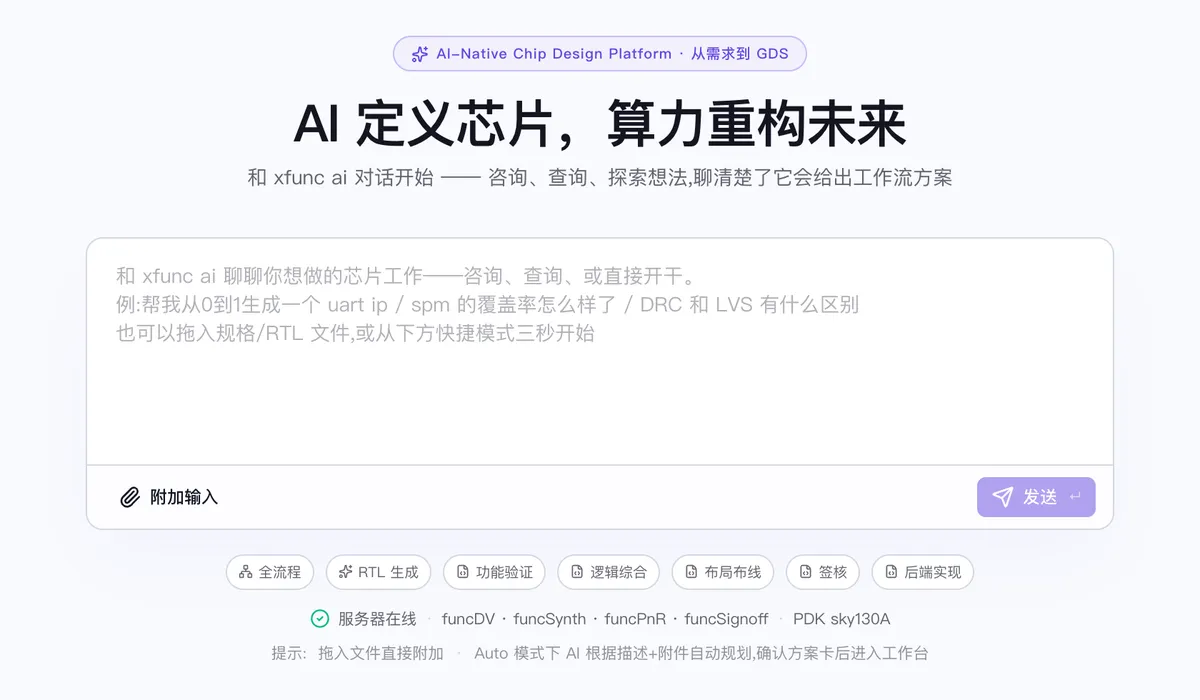Click the paperclip attach icon
This screenshot has height=700, width=1200.
pos(129,497)
